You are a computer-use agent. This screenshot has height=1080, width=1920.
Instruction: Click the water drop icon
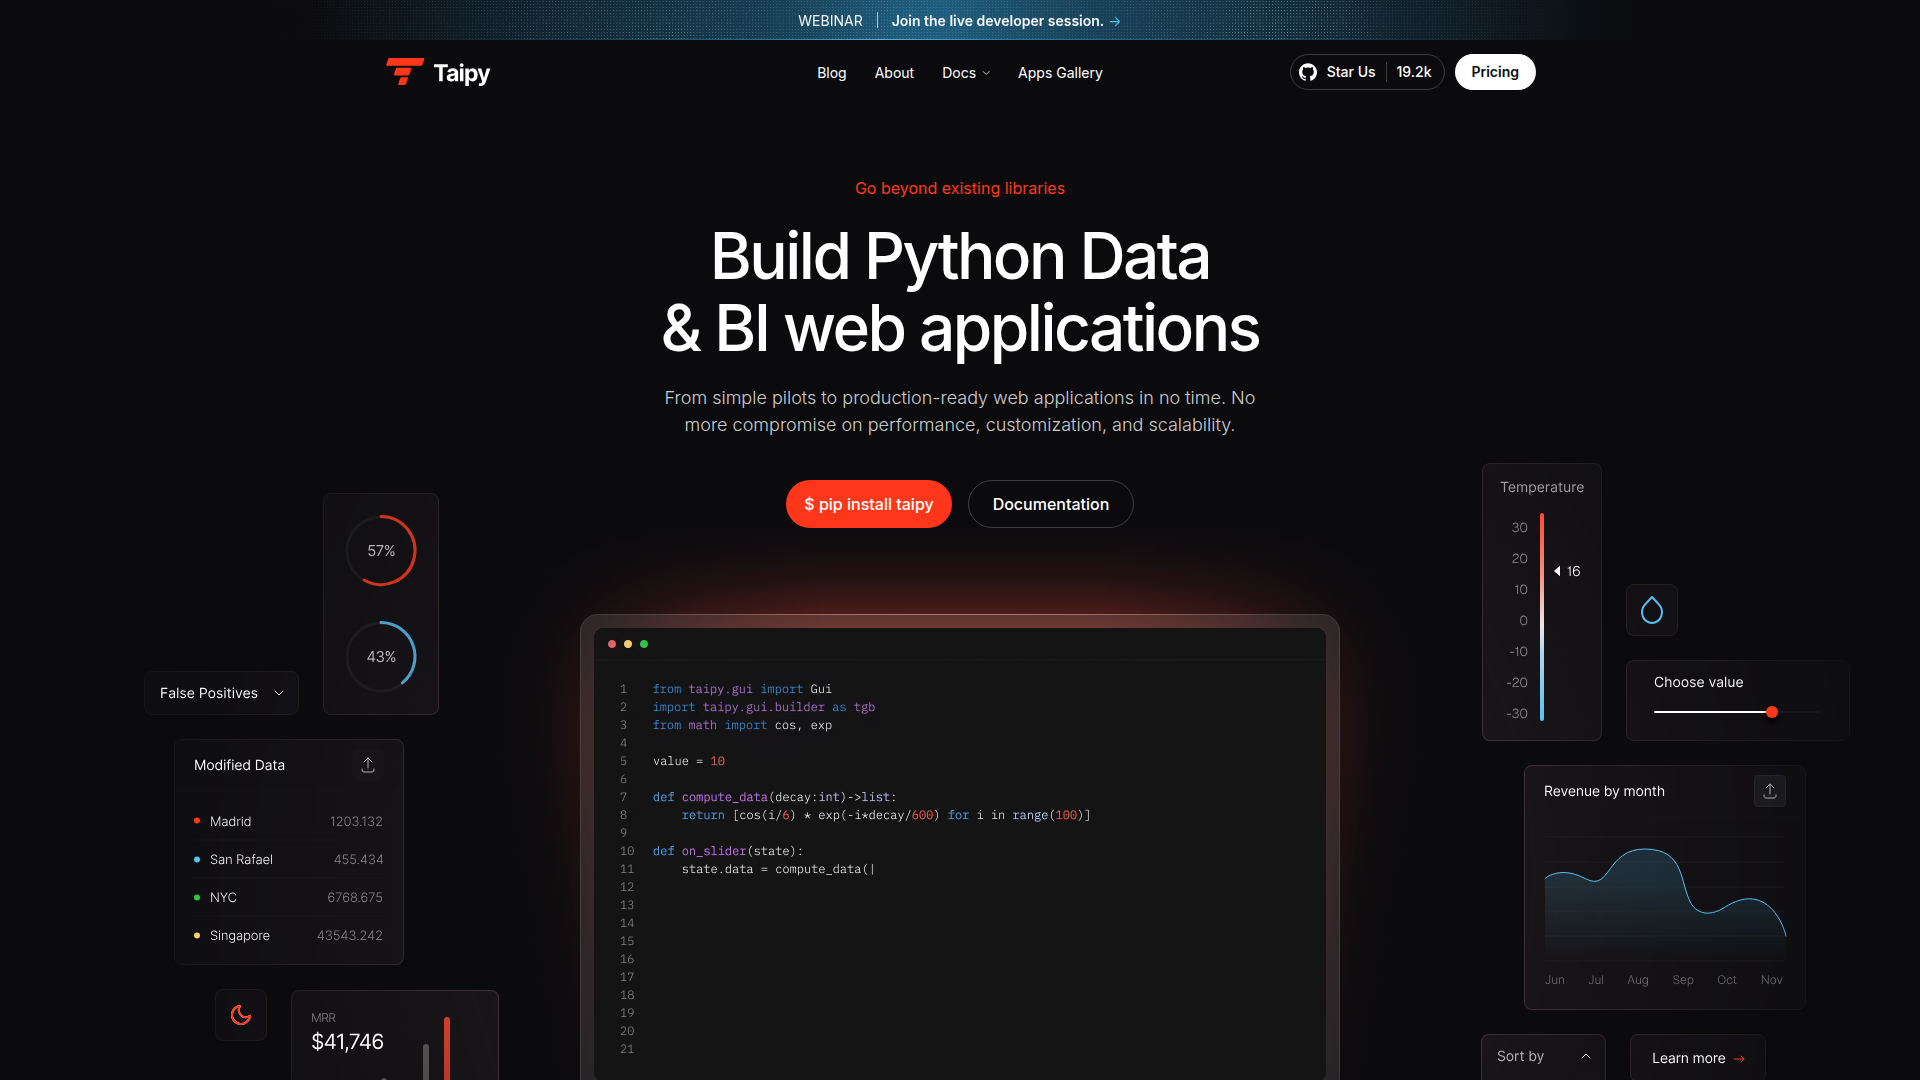click(1652, 610)
